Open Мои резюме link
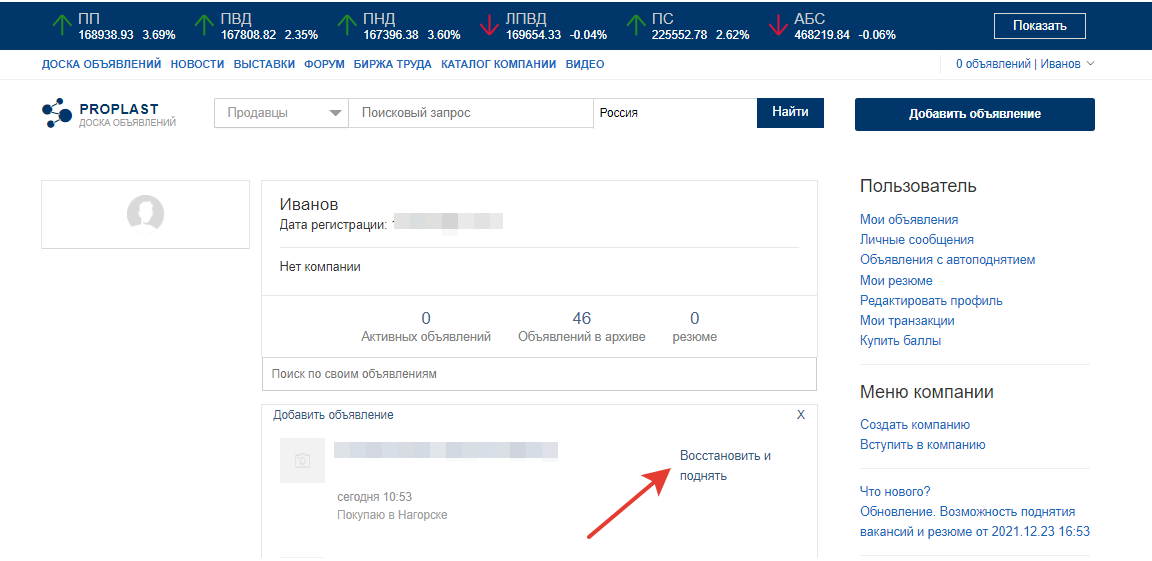 pyautogui.click(x=896, y=280)
